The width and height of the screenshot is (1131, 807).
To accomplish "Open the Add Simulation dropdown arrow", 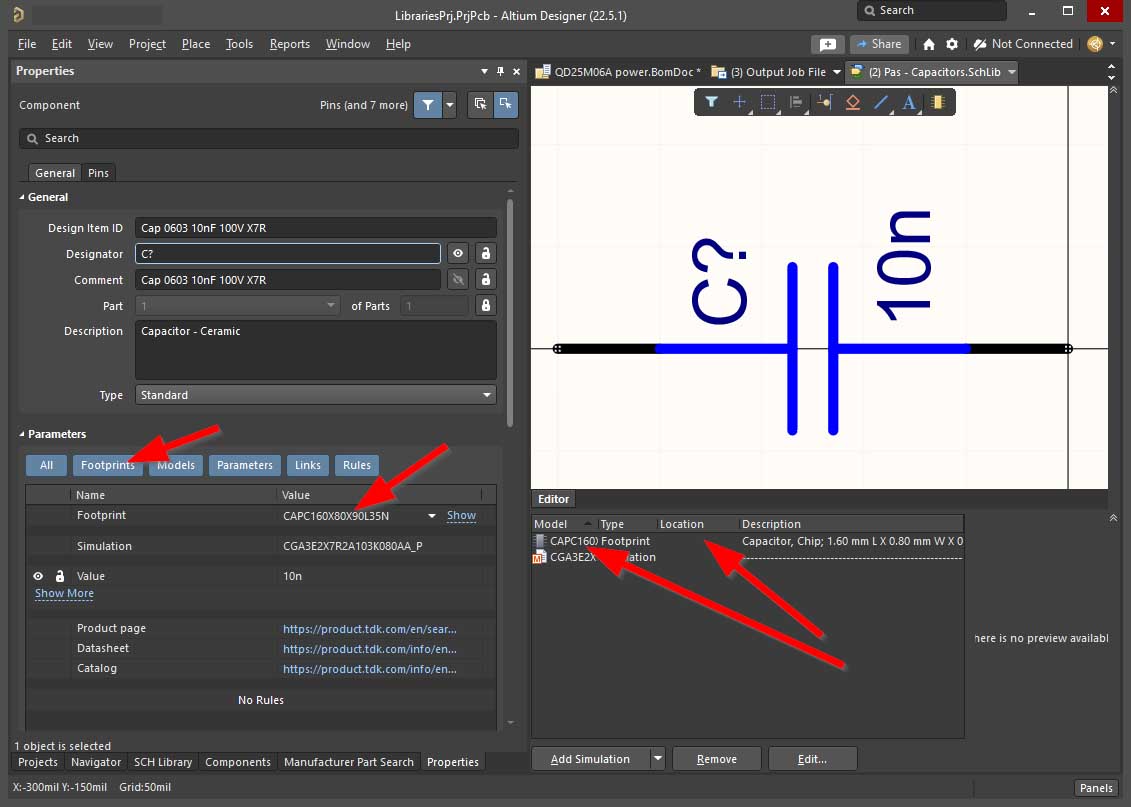I will point(658,759).
